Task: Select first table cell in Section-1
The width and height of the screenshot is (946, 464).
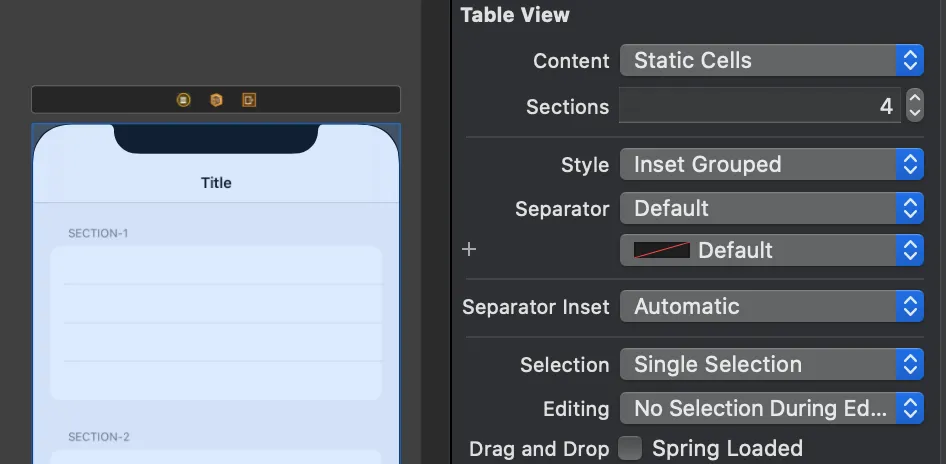Action: (216, 266)
